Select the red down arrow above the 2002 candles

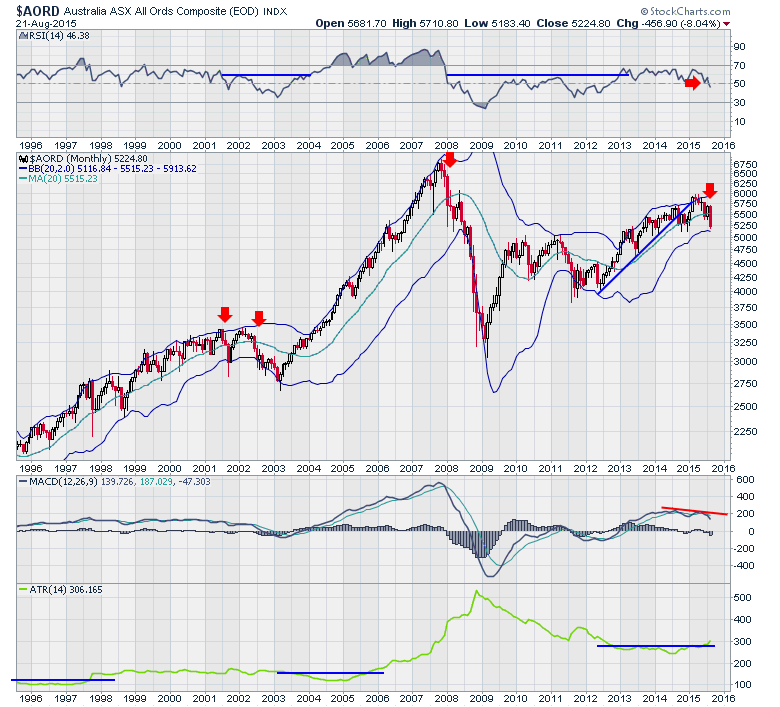click(258, 319)
